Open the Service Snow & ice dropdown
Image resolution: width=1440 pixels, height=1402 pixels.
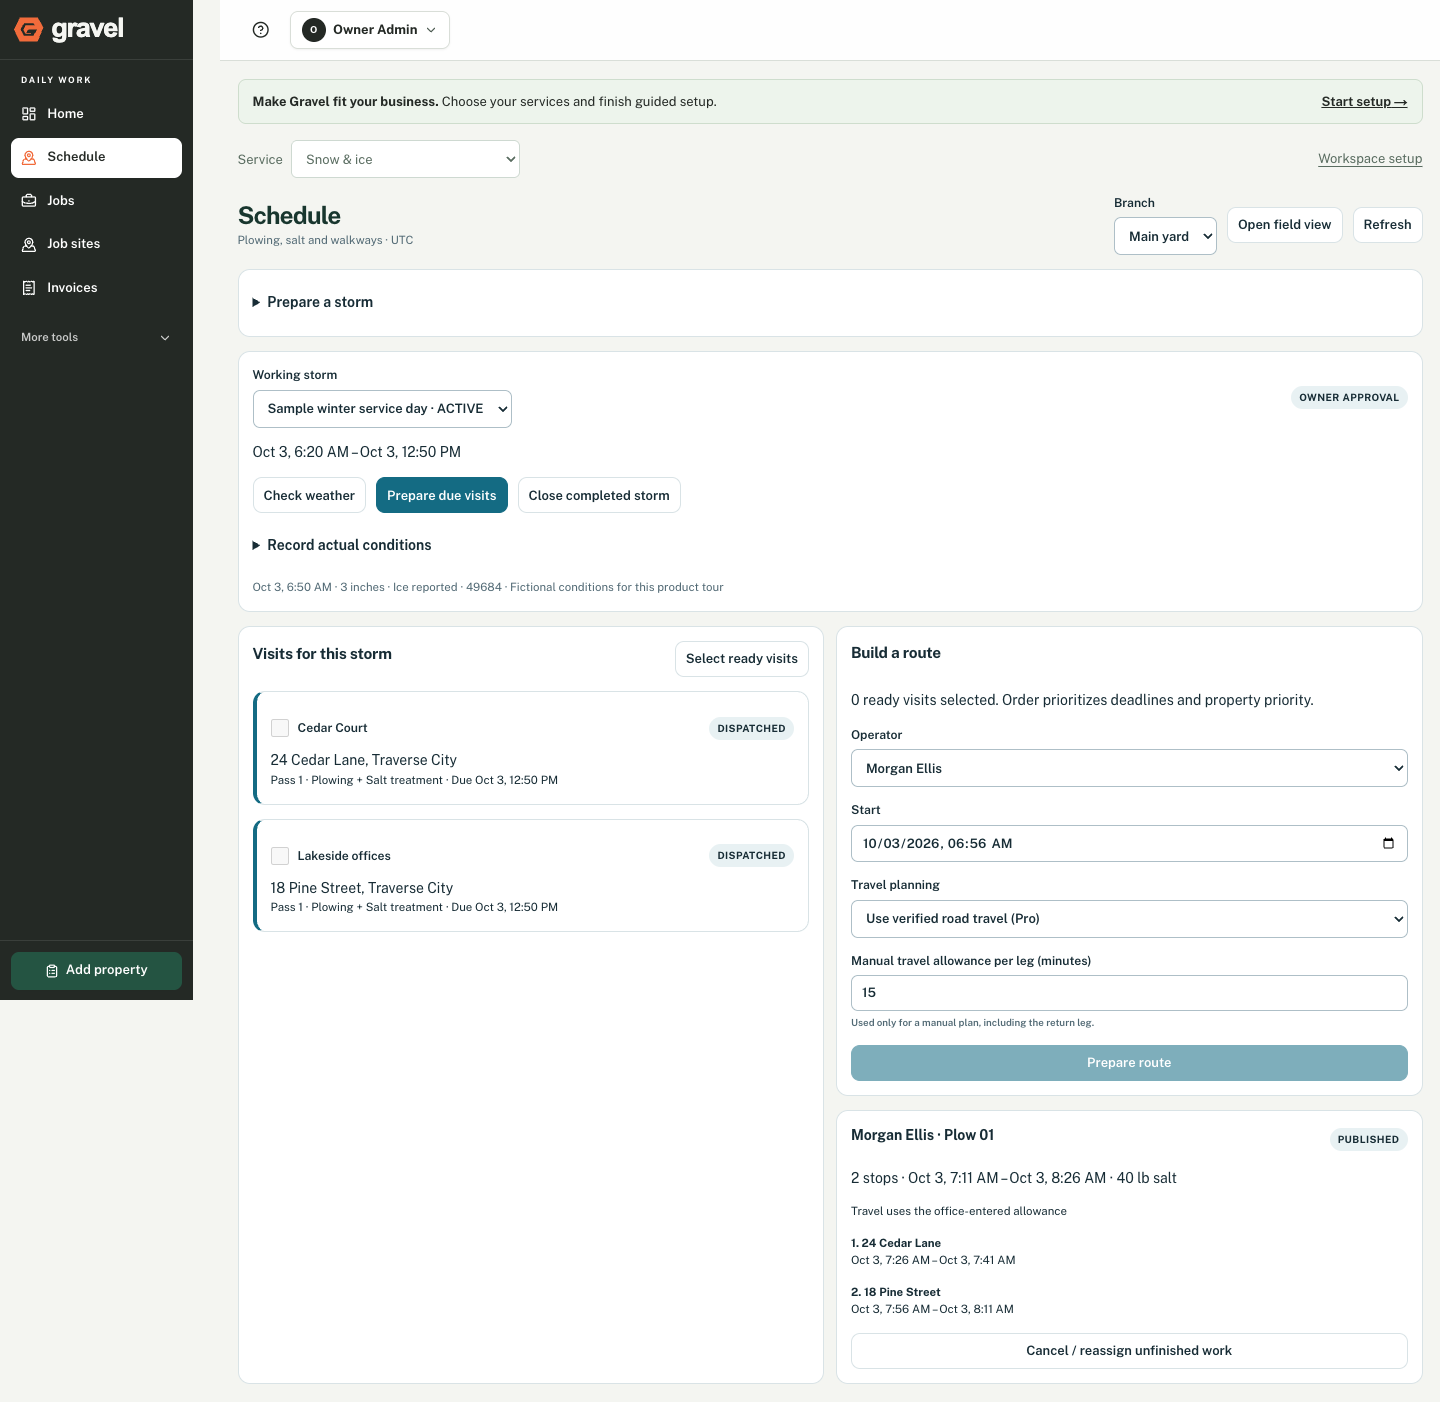click(405, 159)
